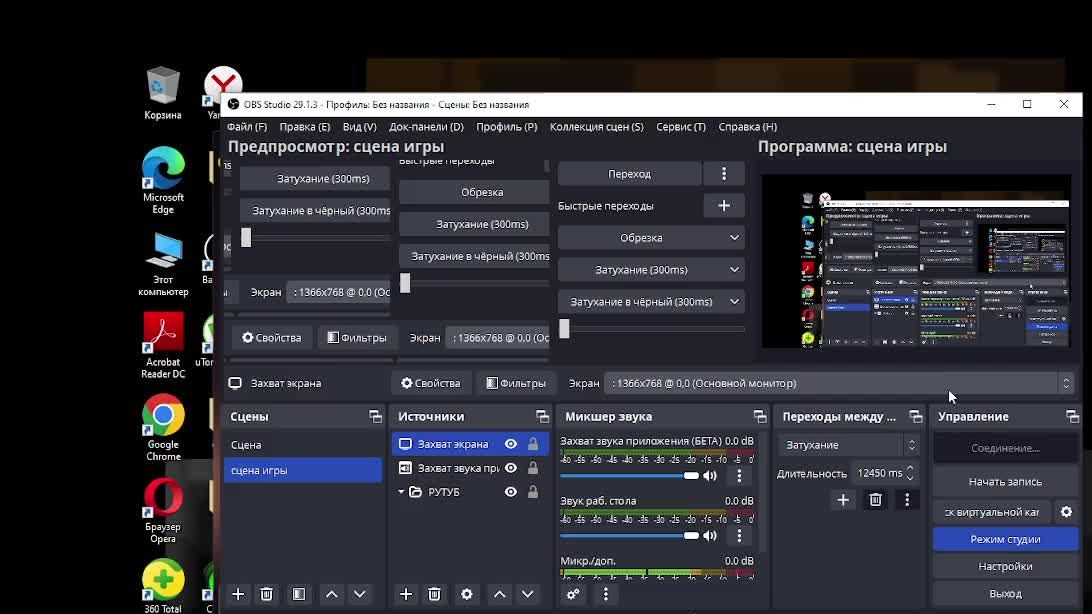This screenshot has height=614, width=1092.
Task: Move scene down with the arrow icon
Action: coord(359,594)
